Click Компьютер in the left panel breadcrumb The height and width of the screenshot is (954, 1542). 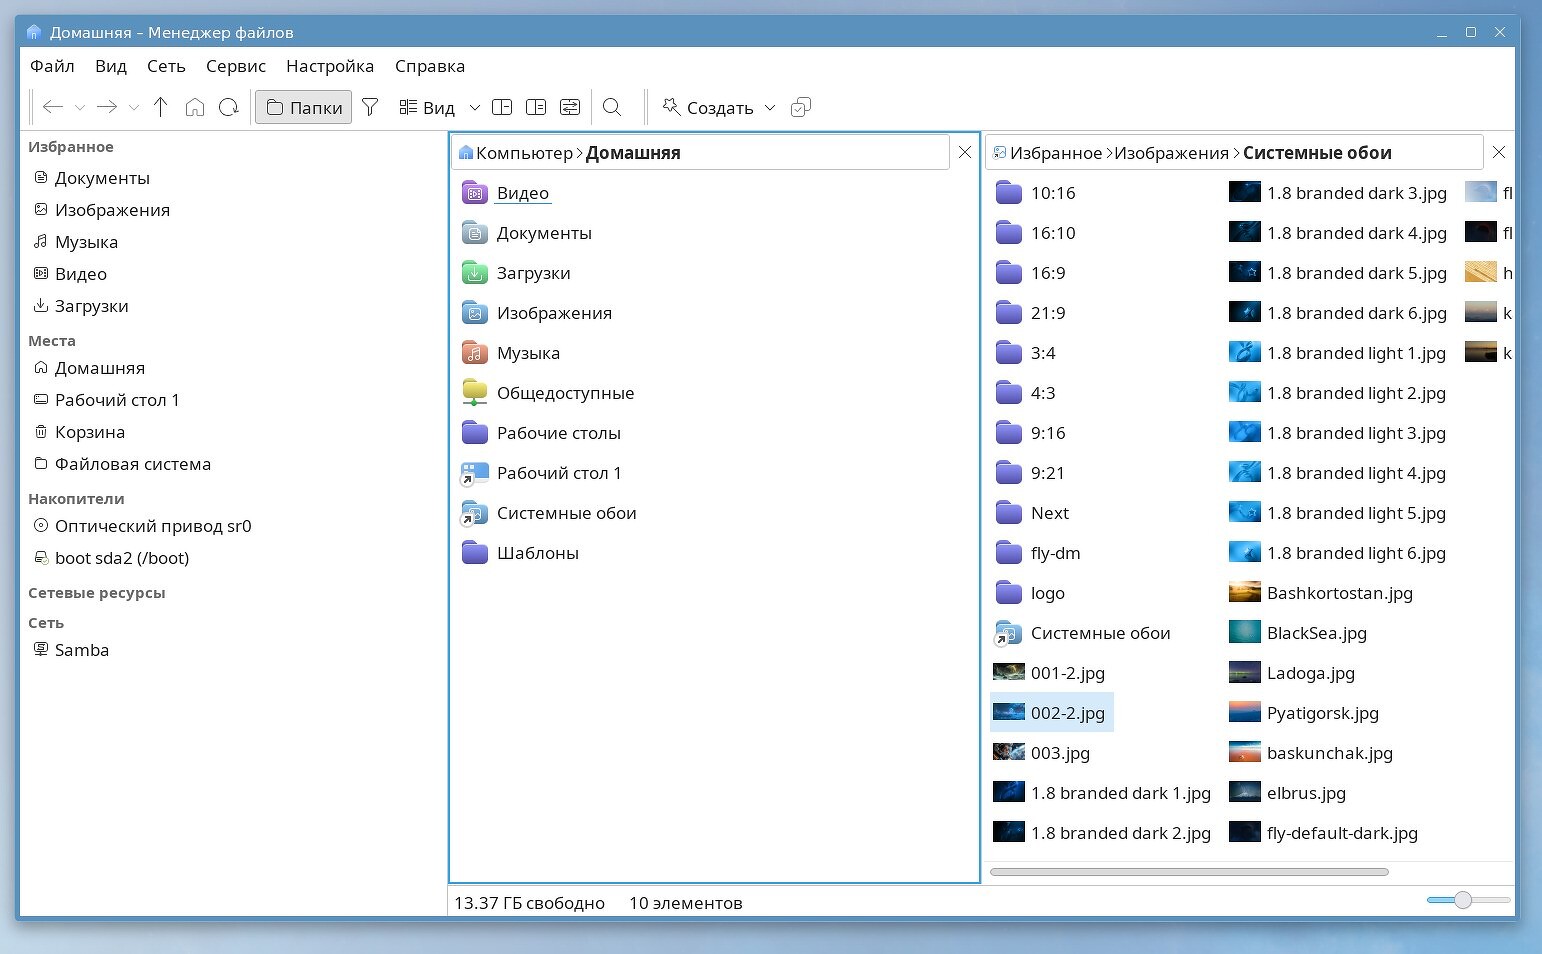pyautogui.click(x=524, y=153)
